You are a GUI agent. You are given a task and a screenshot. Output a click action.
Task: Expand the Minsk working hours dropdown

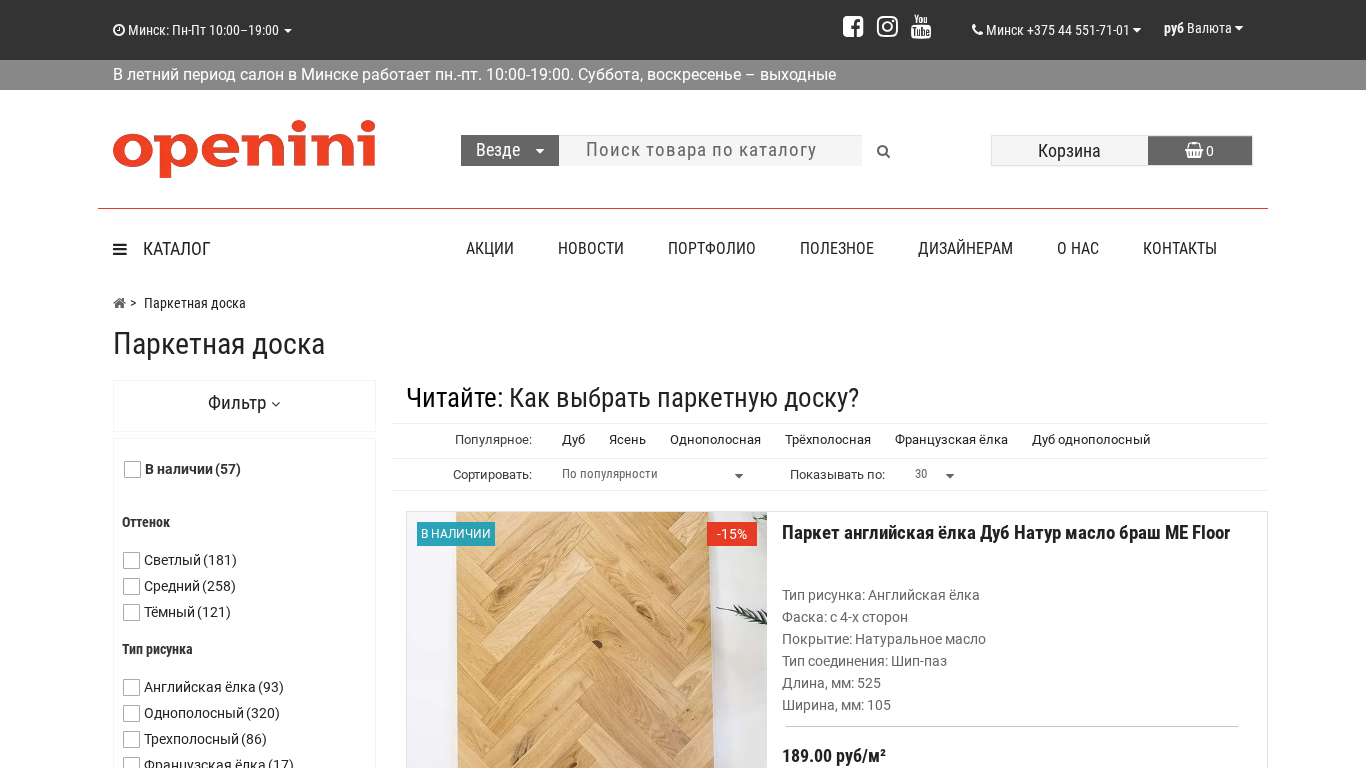202,30
